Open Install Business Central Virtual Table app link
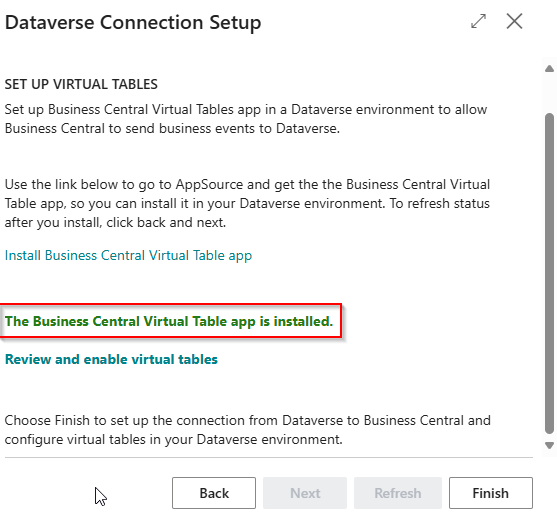The width and height of the screenshot is (557, 526). (128, 255)
